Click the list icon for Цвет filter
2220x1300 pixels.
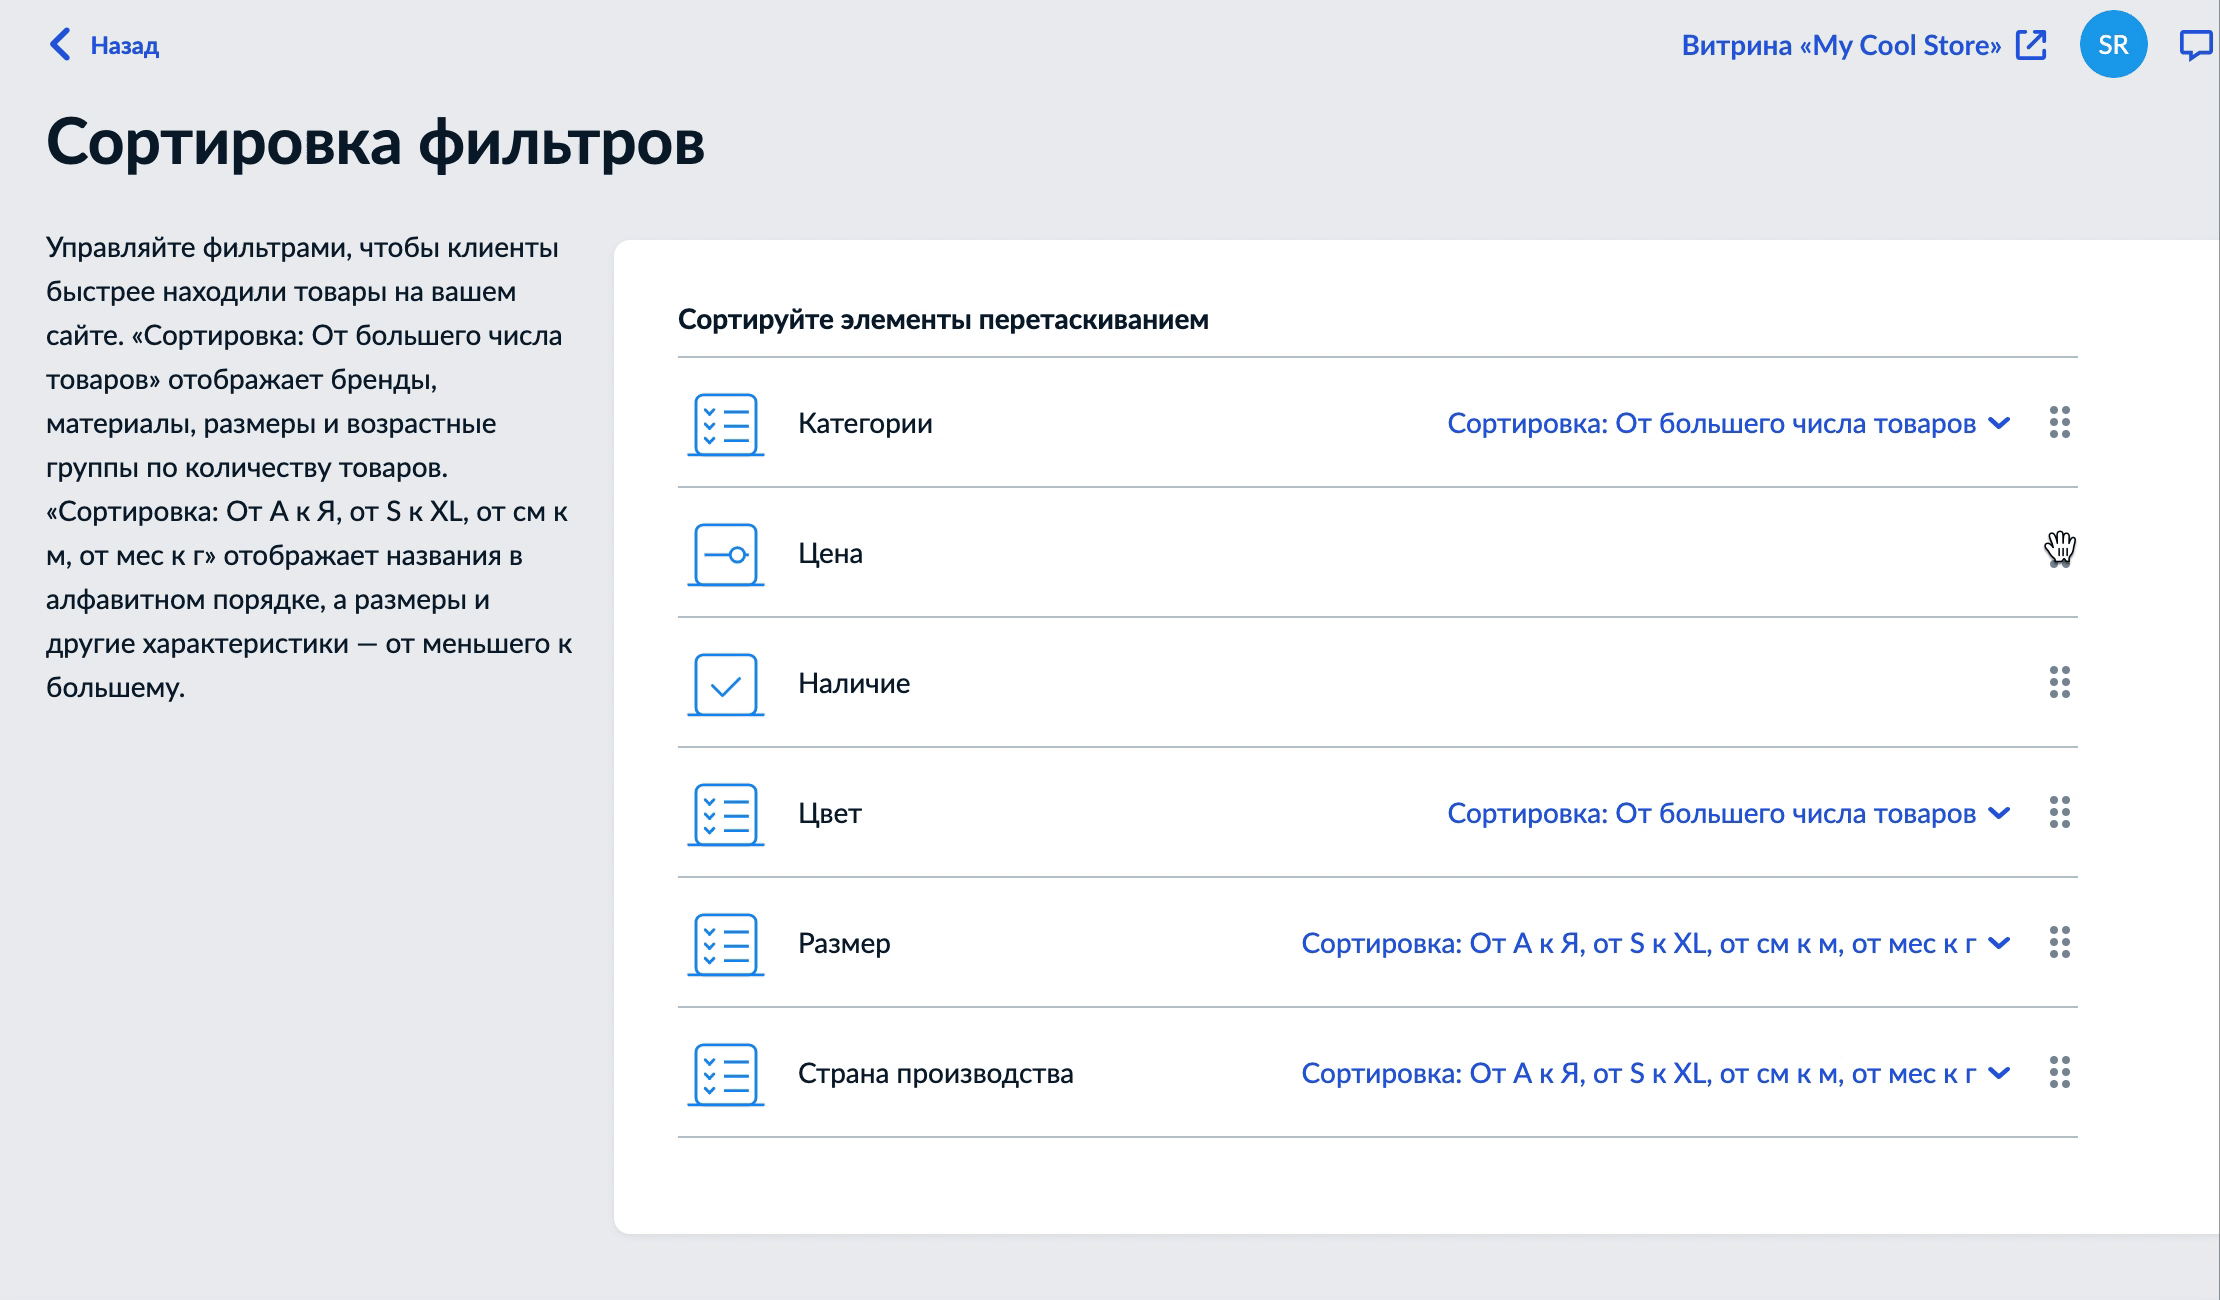click(x=726, y=814)
